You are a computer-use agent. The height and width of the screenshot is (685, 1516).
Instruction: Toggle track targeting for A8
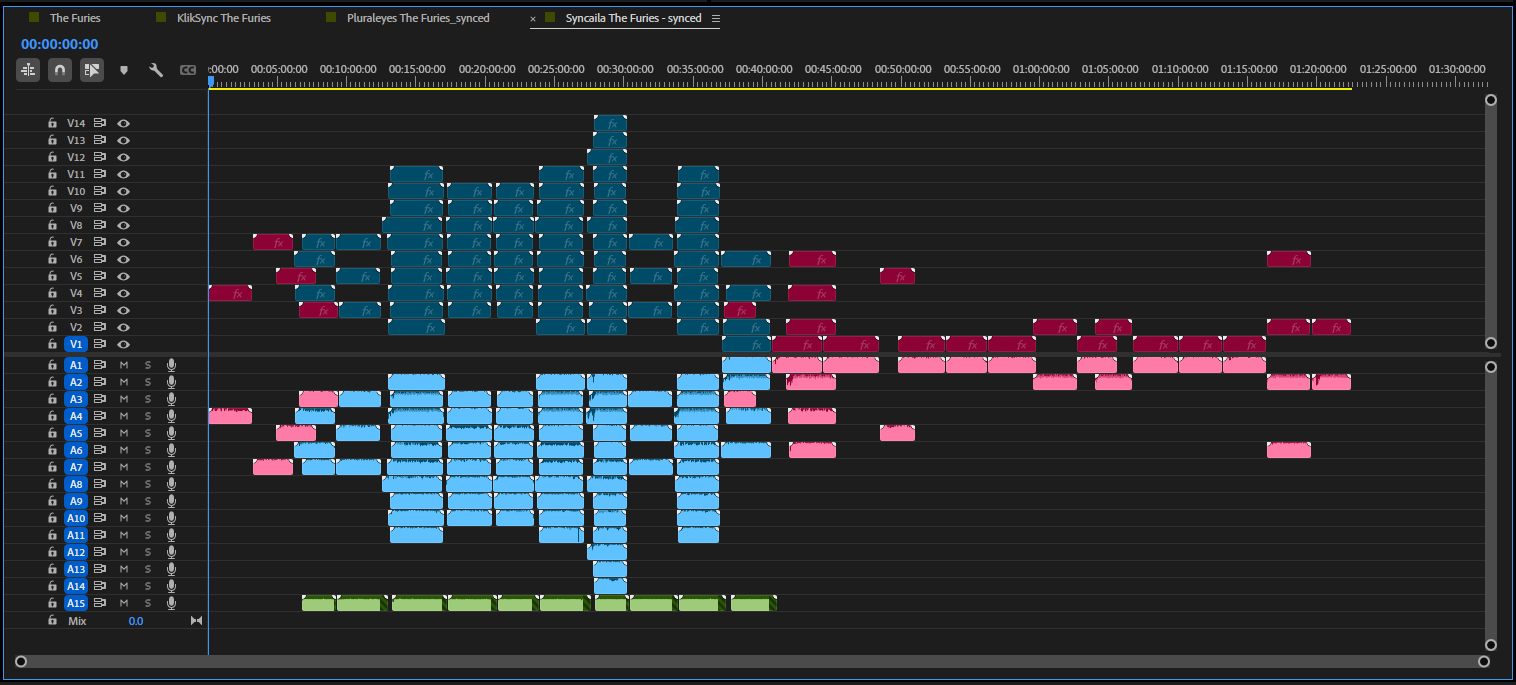click(76, 484)
